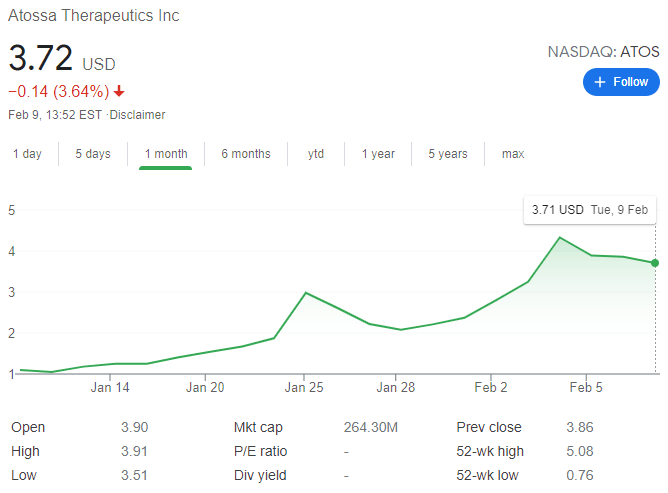Click the plus icon in Follow
Viewport: 668px width, 493px height.
point(600,82)
